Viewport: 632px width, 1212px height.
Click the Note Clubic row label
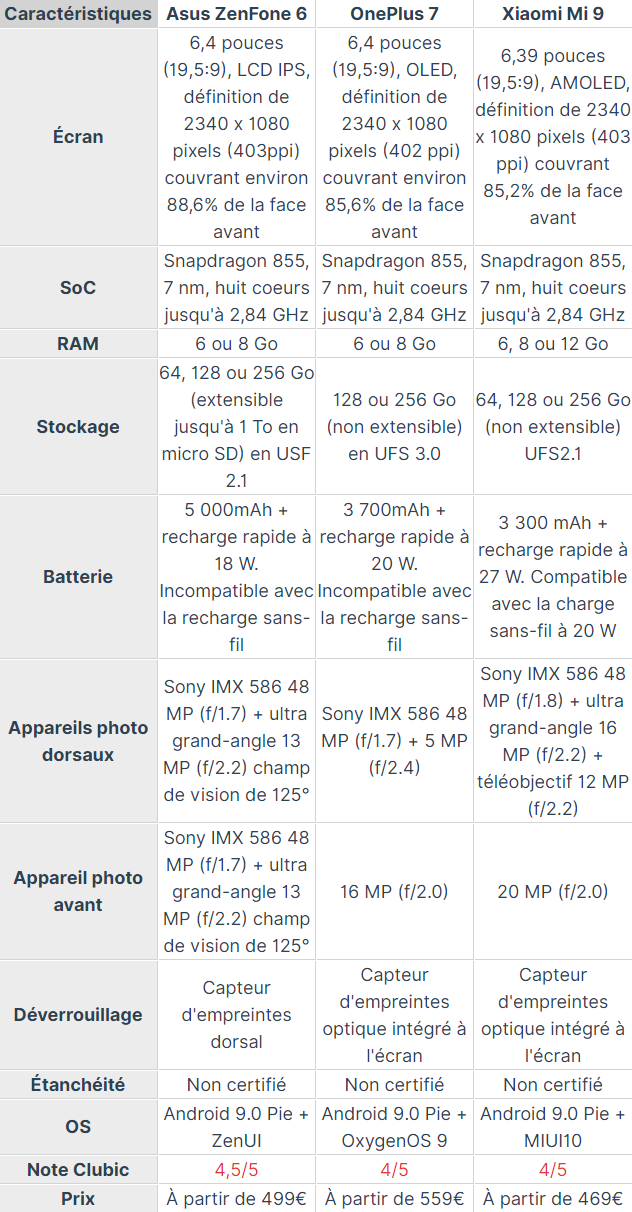click(78, 1169)
